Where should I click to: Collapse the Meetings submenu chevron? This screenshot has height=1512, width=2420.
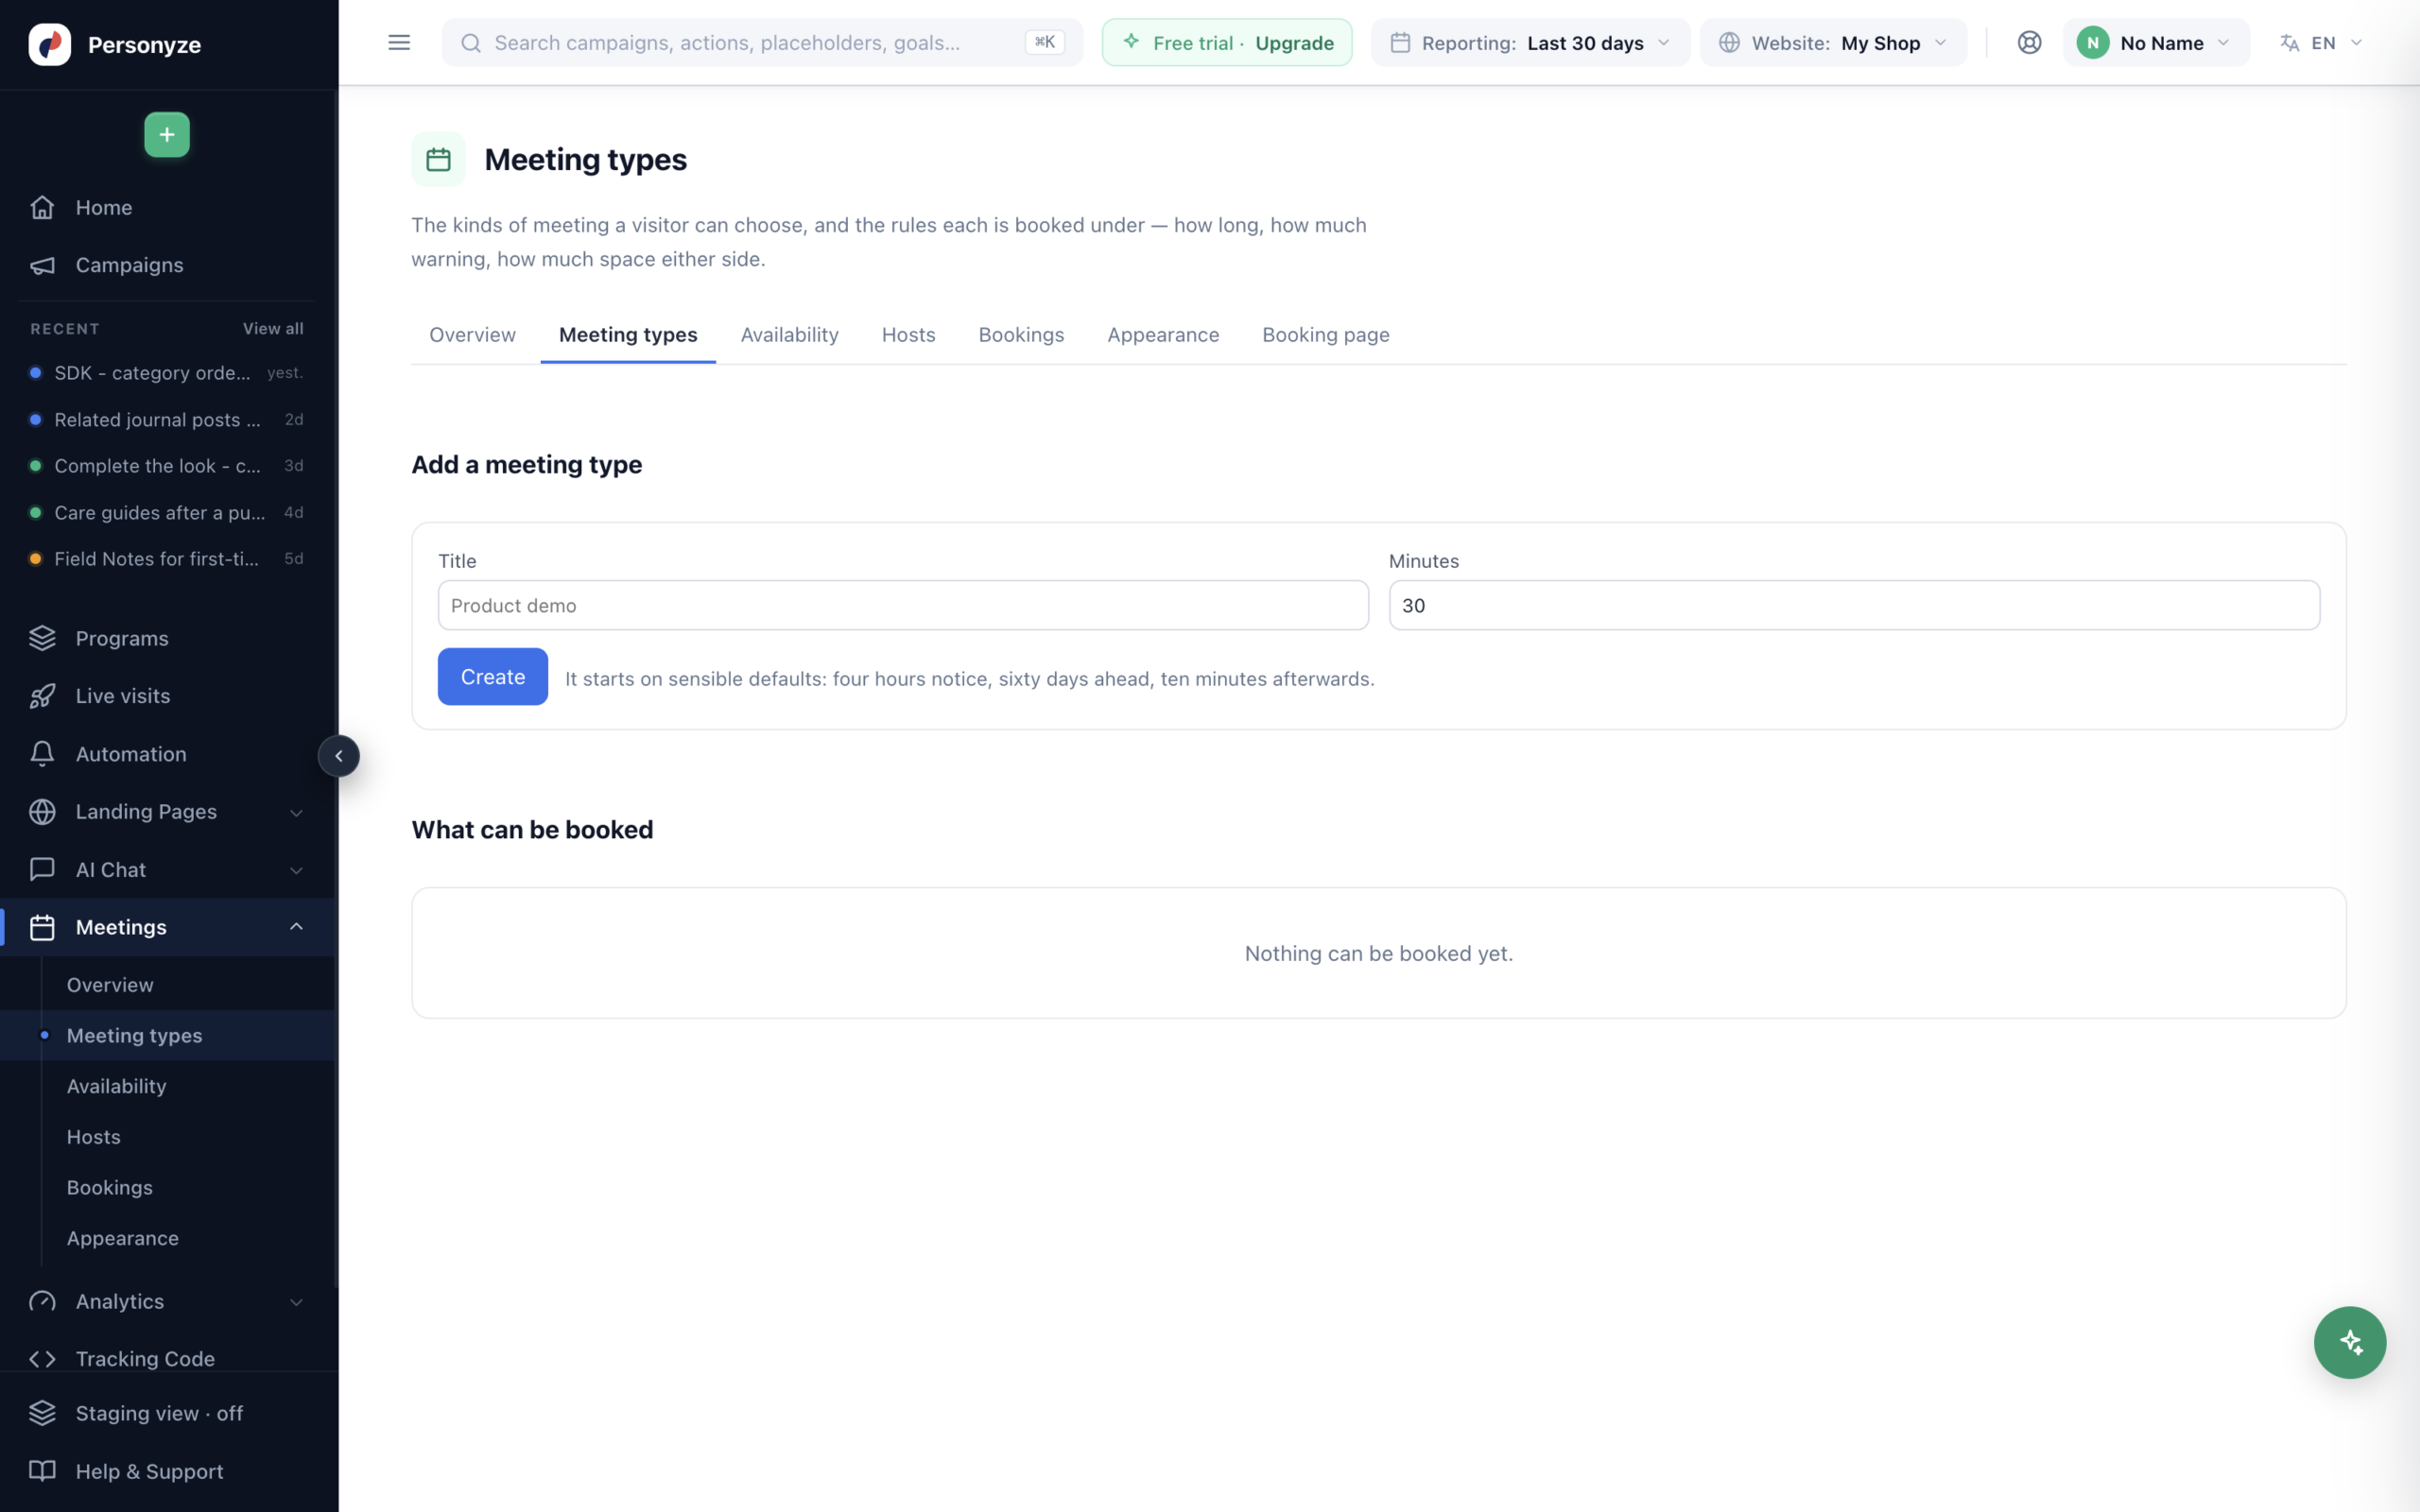[296, 927]
